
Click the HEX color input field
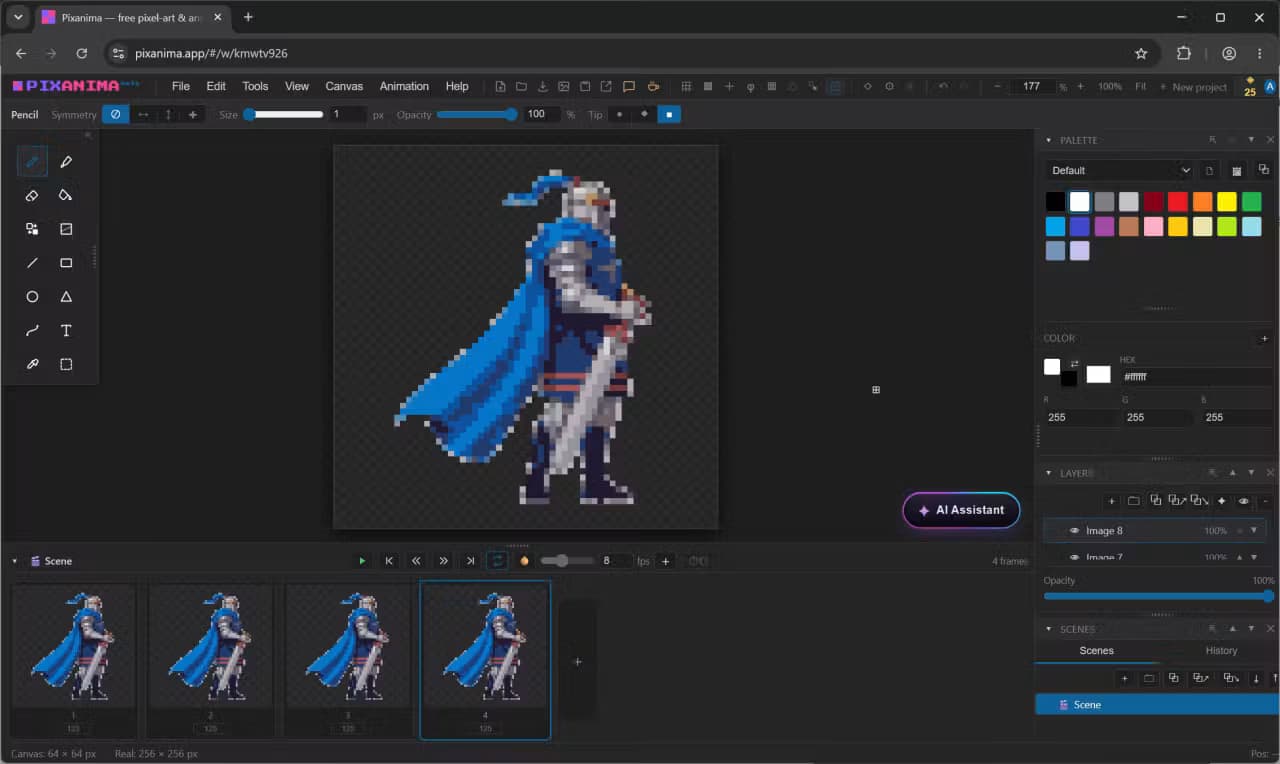[1196, 377]
